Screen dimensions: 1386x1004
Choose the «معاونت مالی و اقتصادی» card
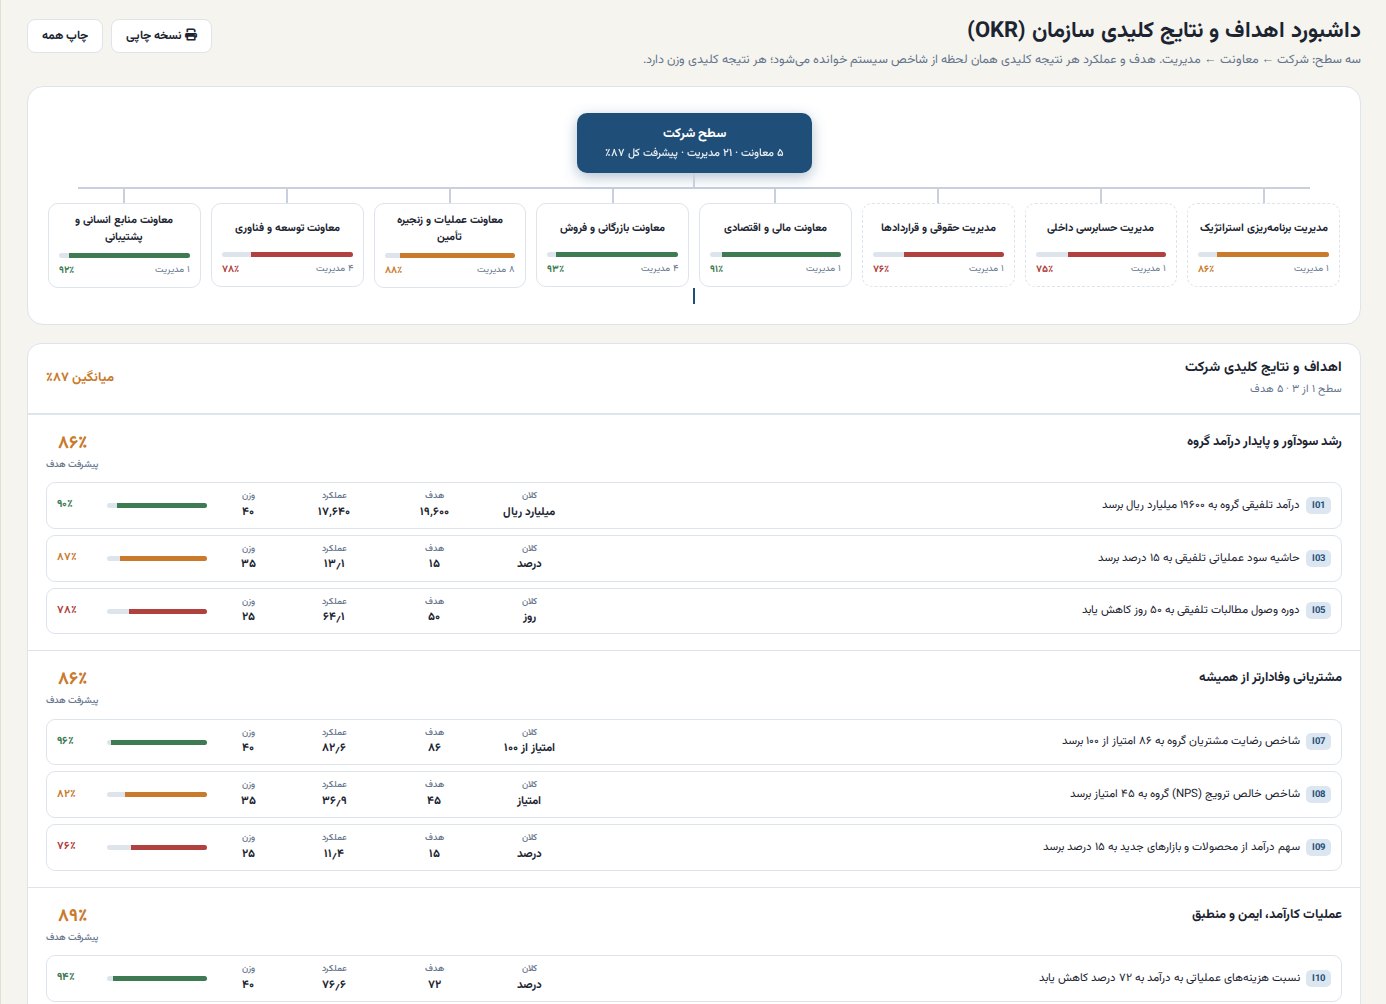pos(775,245)
